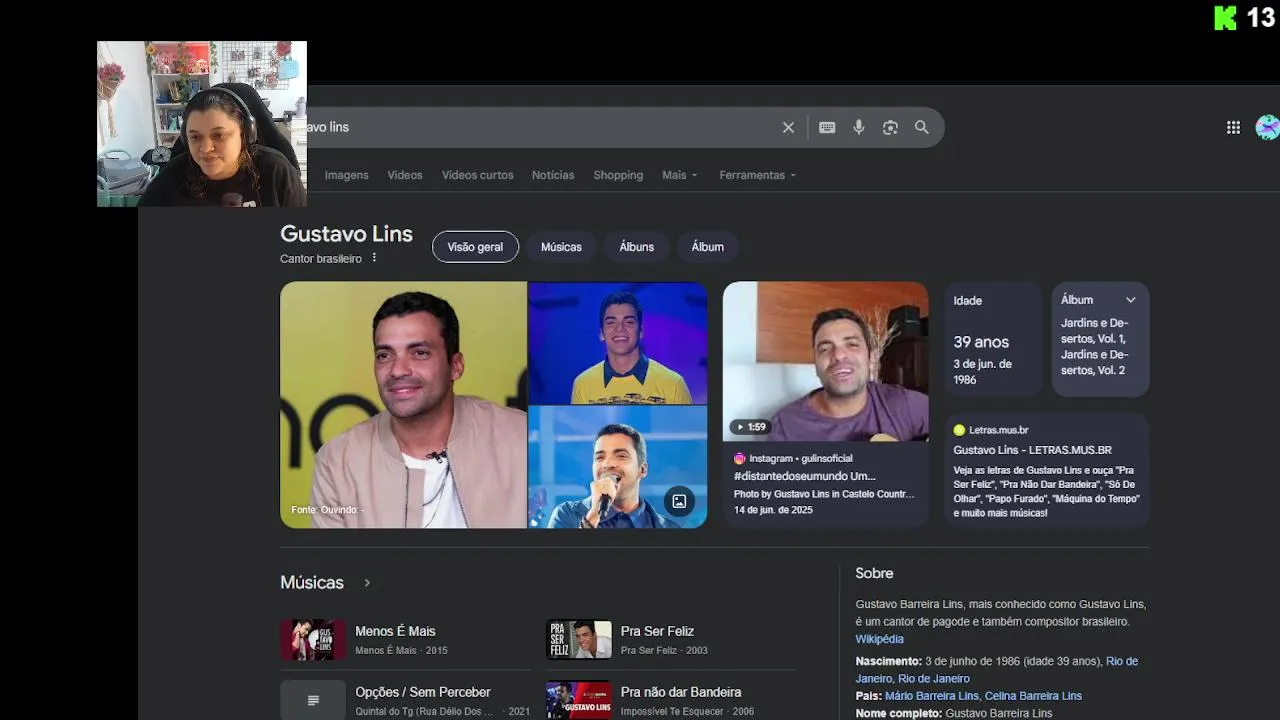Open the account avatar
1280x720 pixels.
(x=1268, y=128)
